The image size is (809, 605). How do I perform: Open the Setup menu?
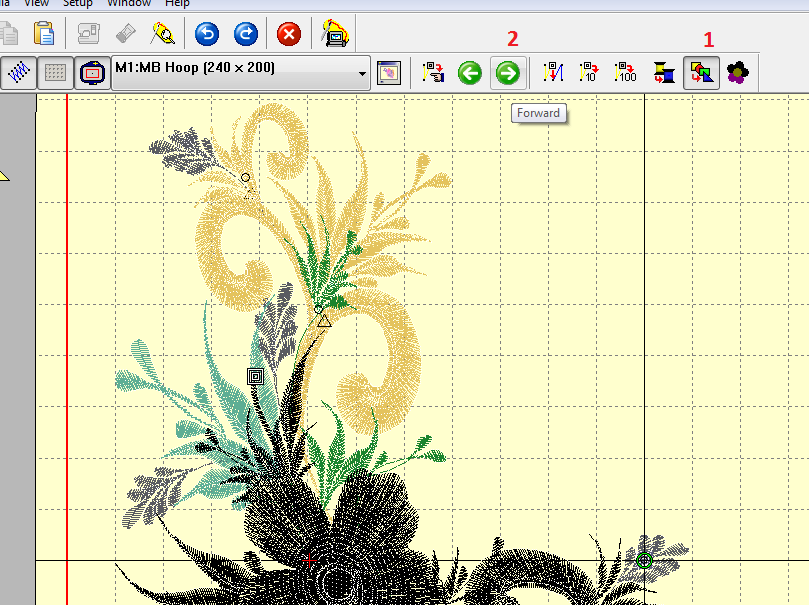78,4
